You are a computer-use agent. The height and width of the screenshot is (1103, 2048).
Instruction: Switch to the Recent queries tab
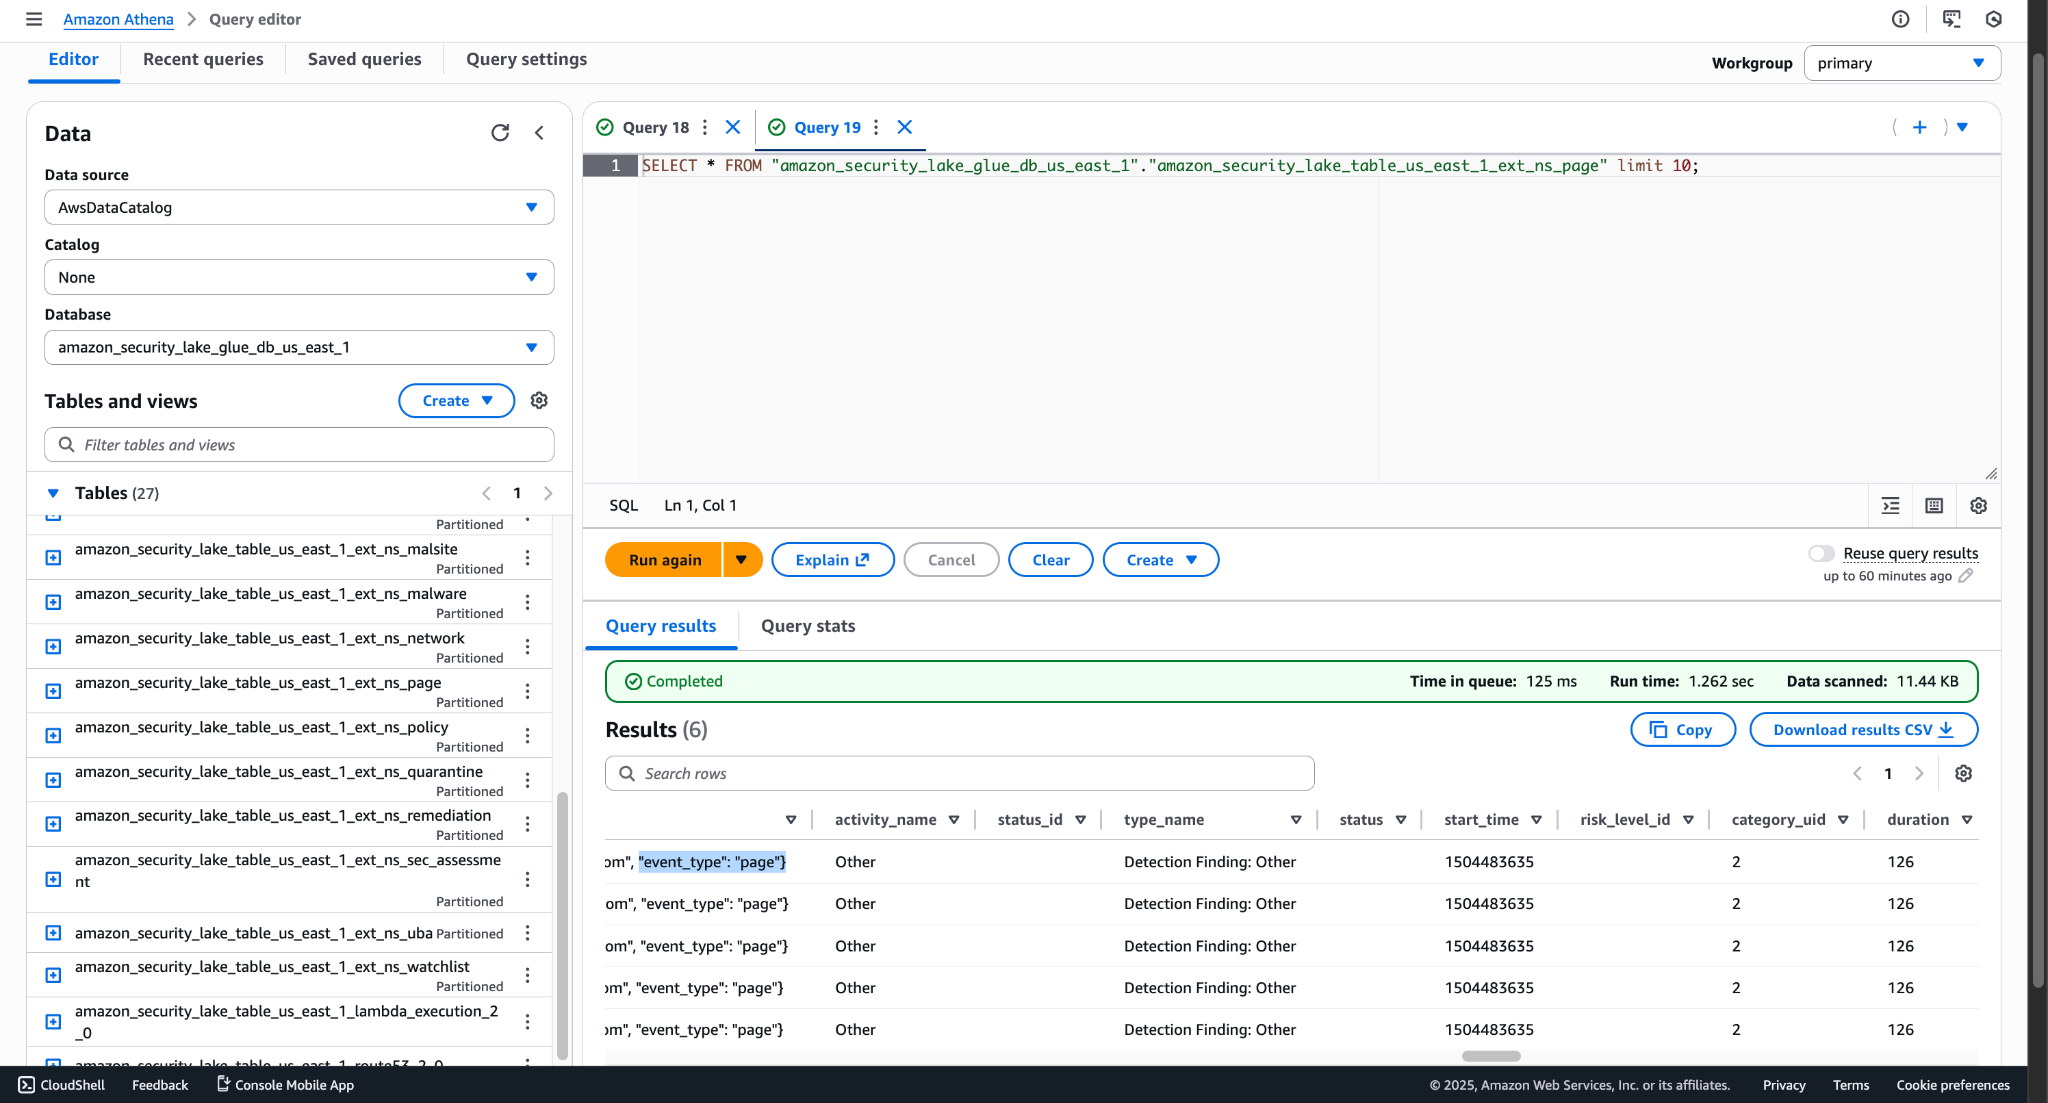[203, 59]
